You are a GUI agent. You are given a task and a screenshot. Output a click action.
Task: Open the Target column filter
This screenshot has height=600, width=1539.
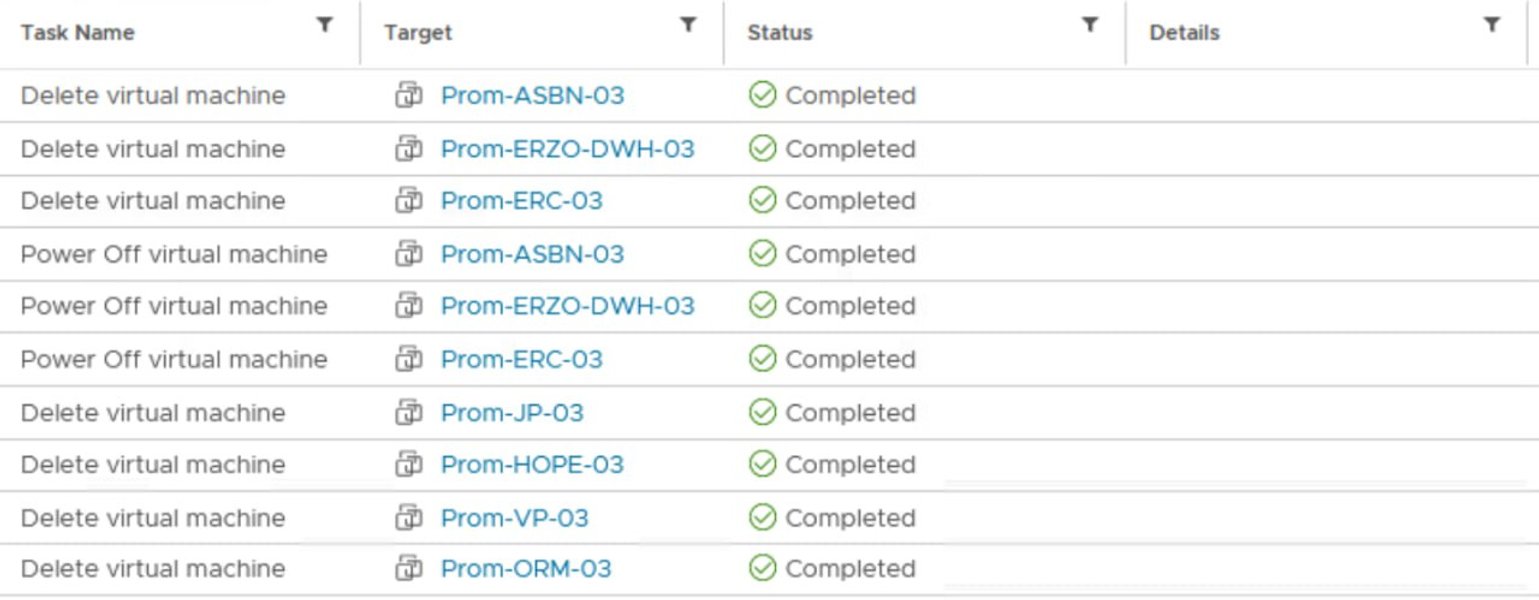(688, 26)
